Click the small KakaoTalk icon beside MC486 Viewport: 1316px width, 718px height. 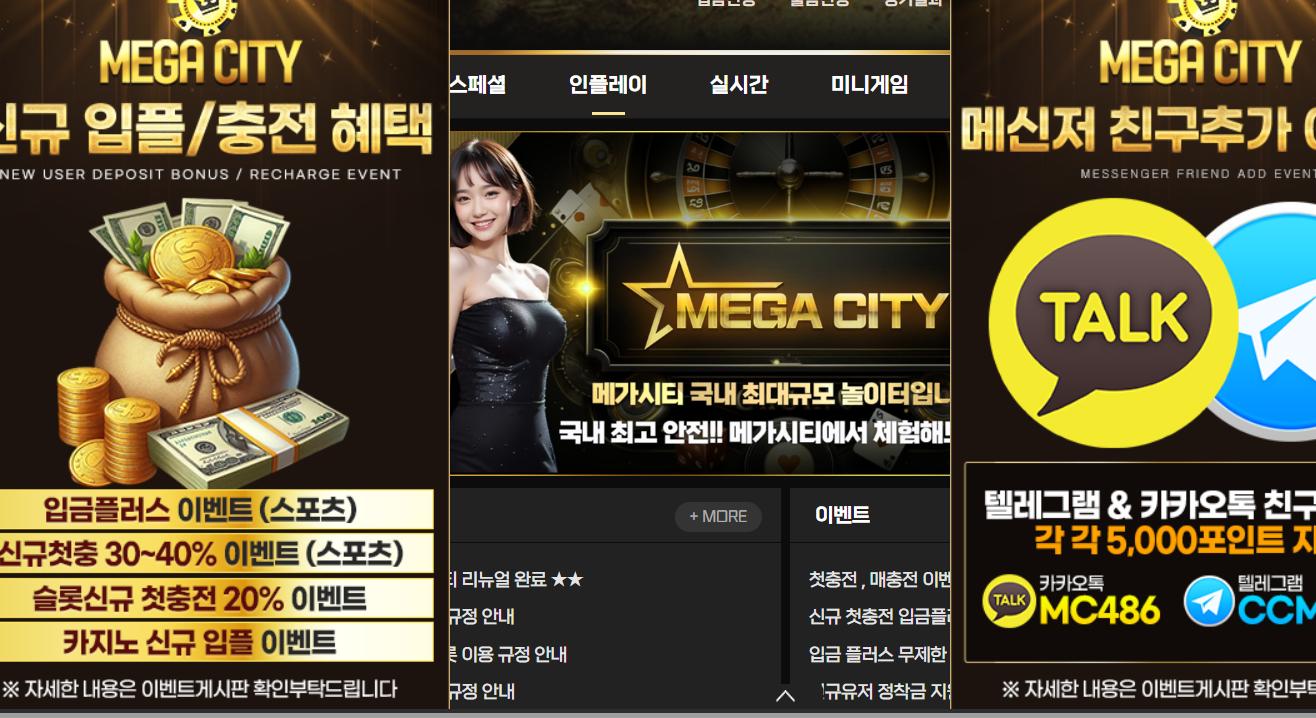[x=1010, y=601]
